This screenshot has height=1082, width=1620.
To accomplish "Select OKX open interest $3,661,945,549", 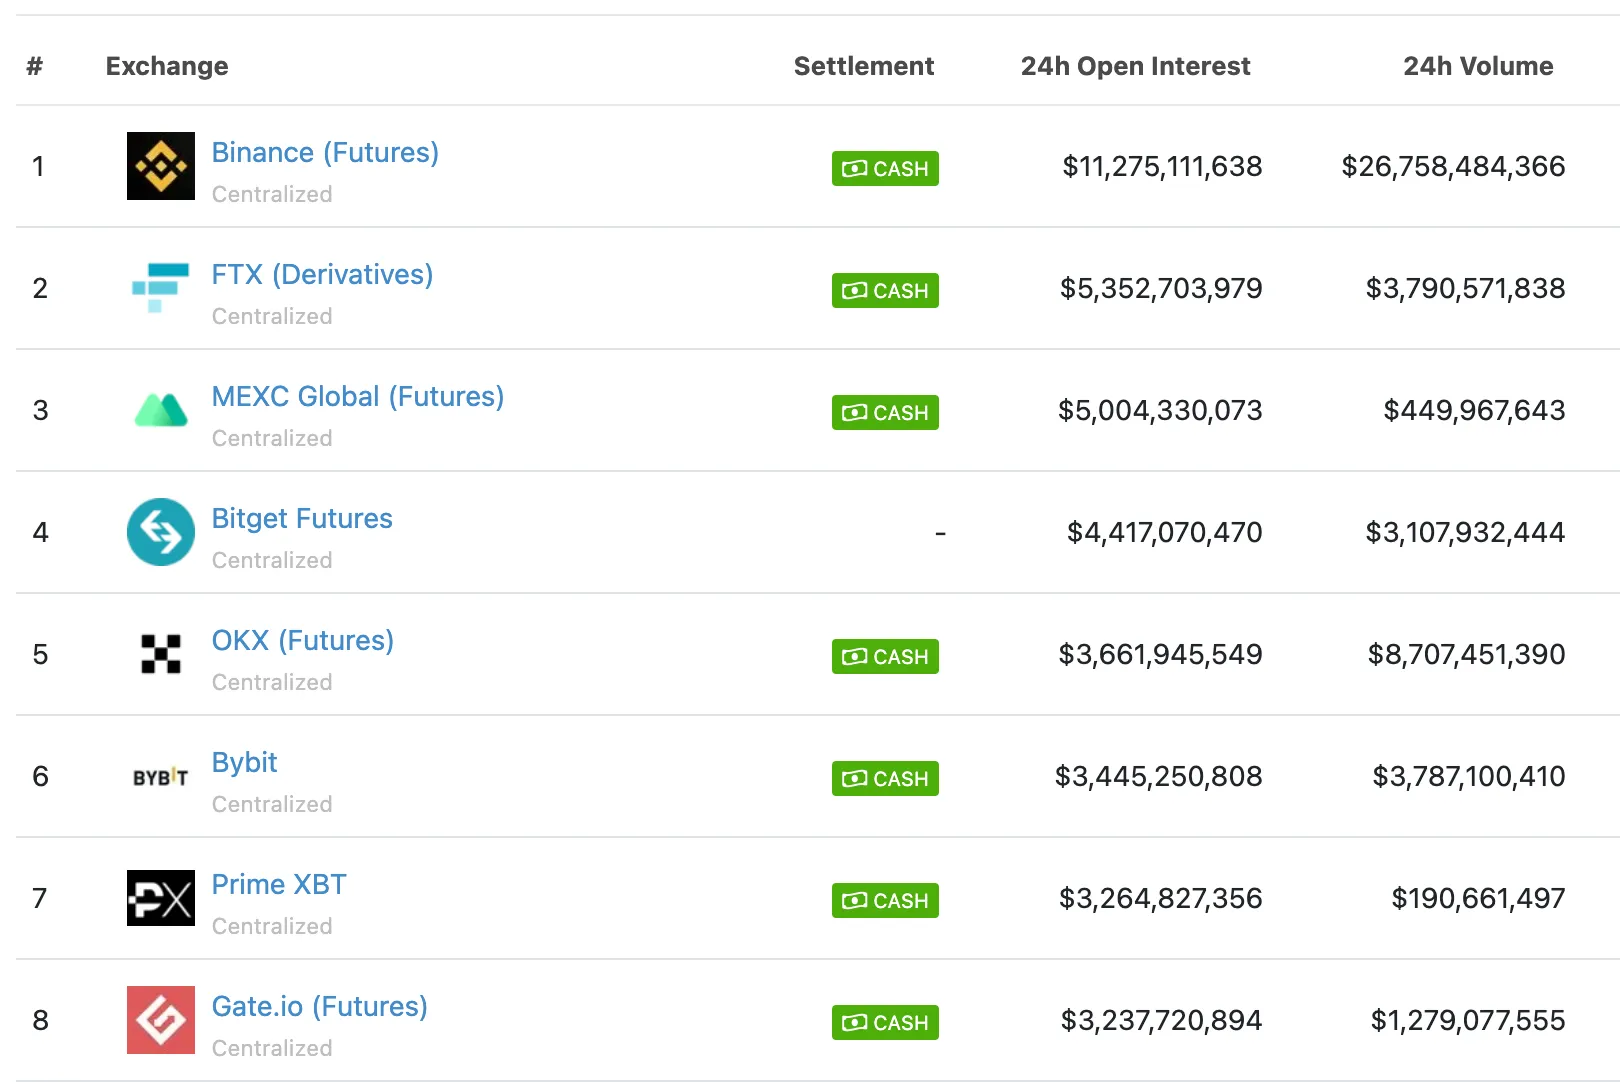I will [1160, 654].
